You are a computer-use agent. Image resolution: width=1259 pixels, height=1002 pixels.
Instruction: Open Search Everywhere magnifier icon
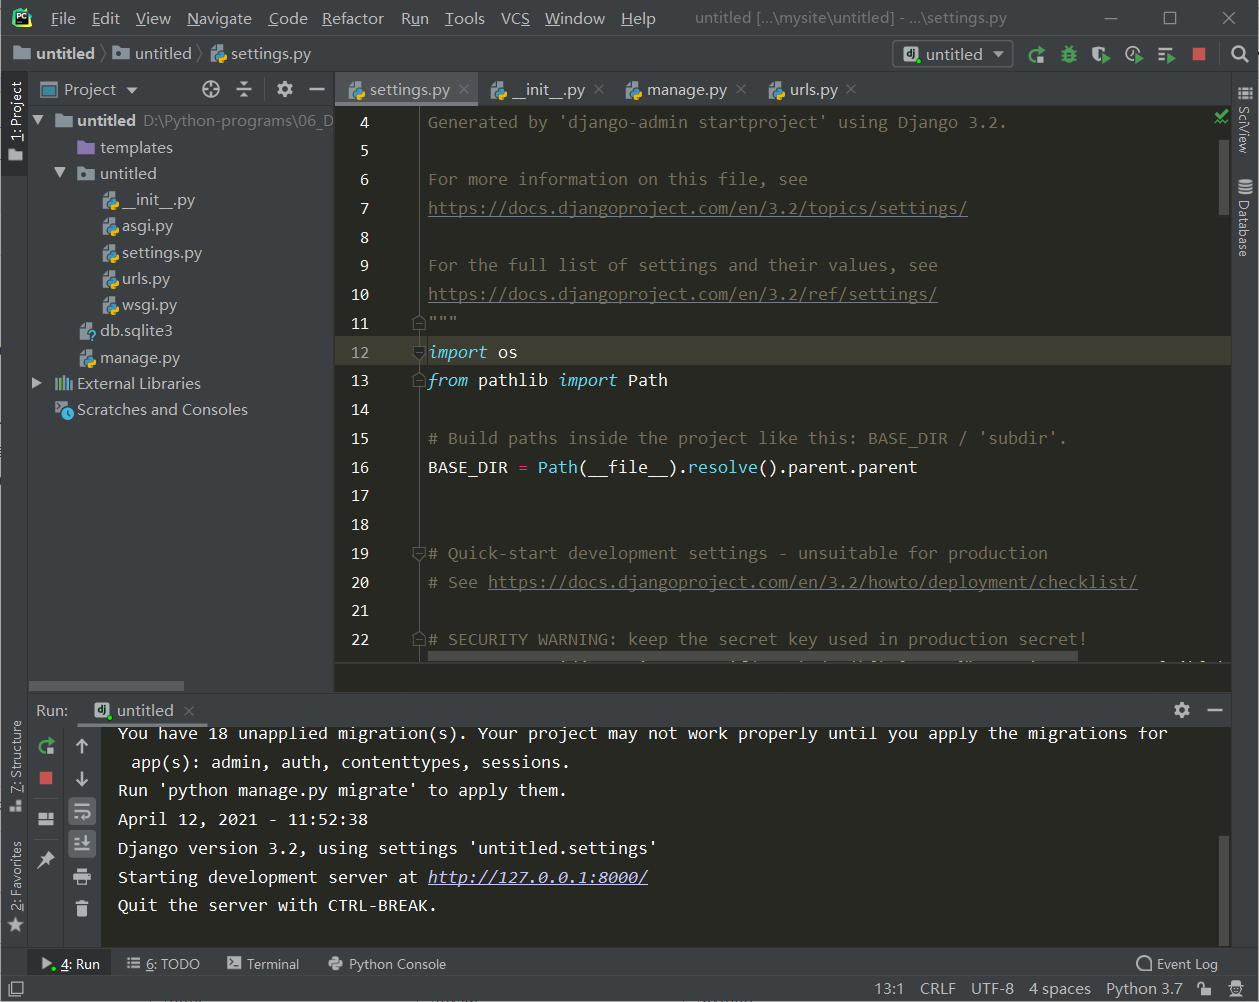(x=1240, y=55)
